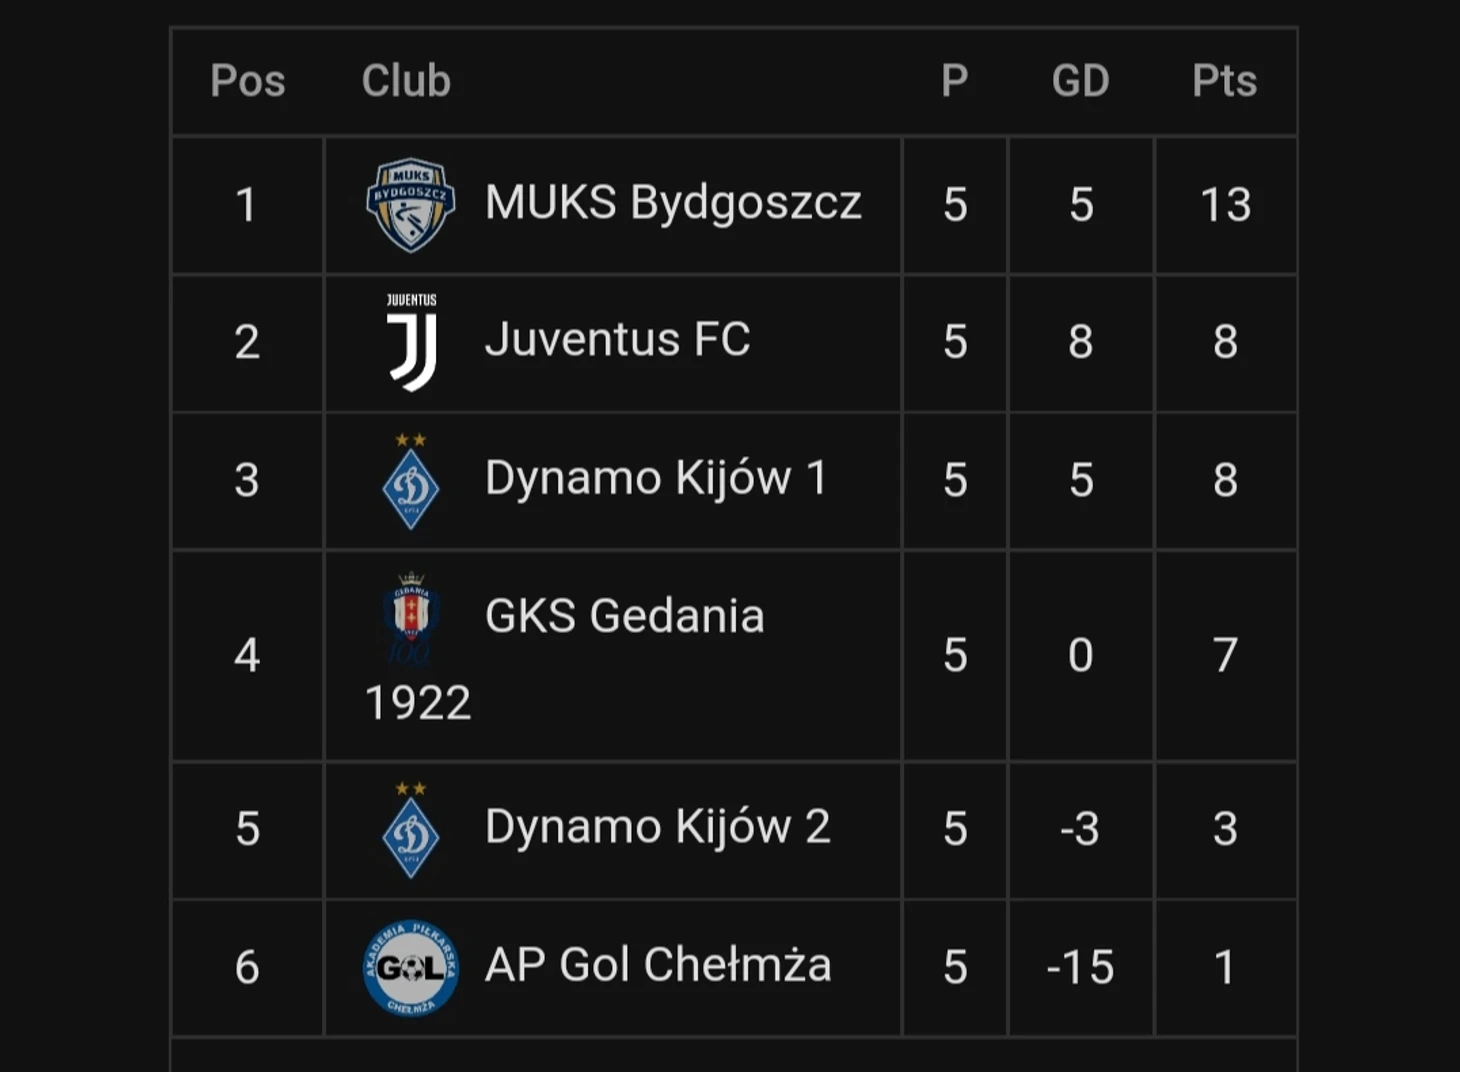This screenshot has height=1072, width=1460.
Task: Click the Dynamo Kijów 1 diamond crest
Action: tap(411, 481)
